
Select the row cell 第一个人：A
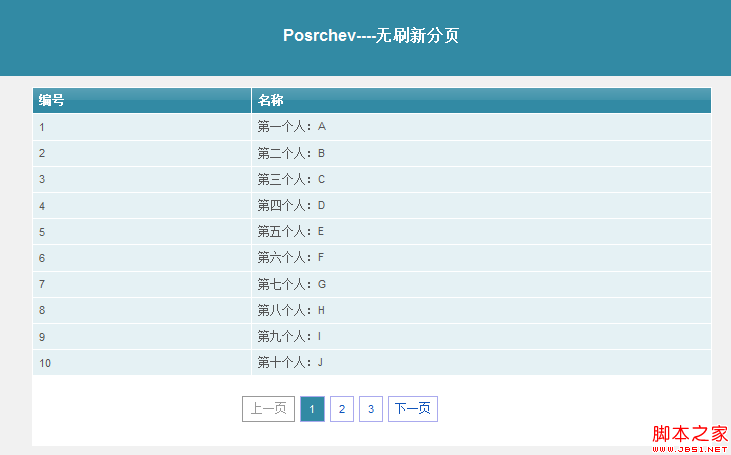click(x=292, y=127)
